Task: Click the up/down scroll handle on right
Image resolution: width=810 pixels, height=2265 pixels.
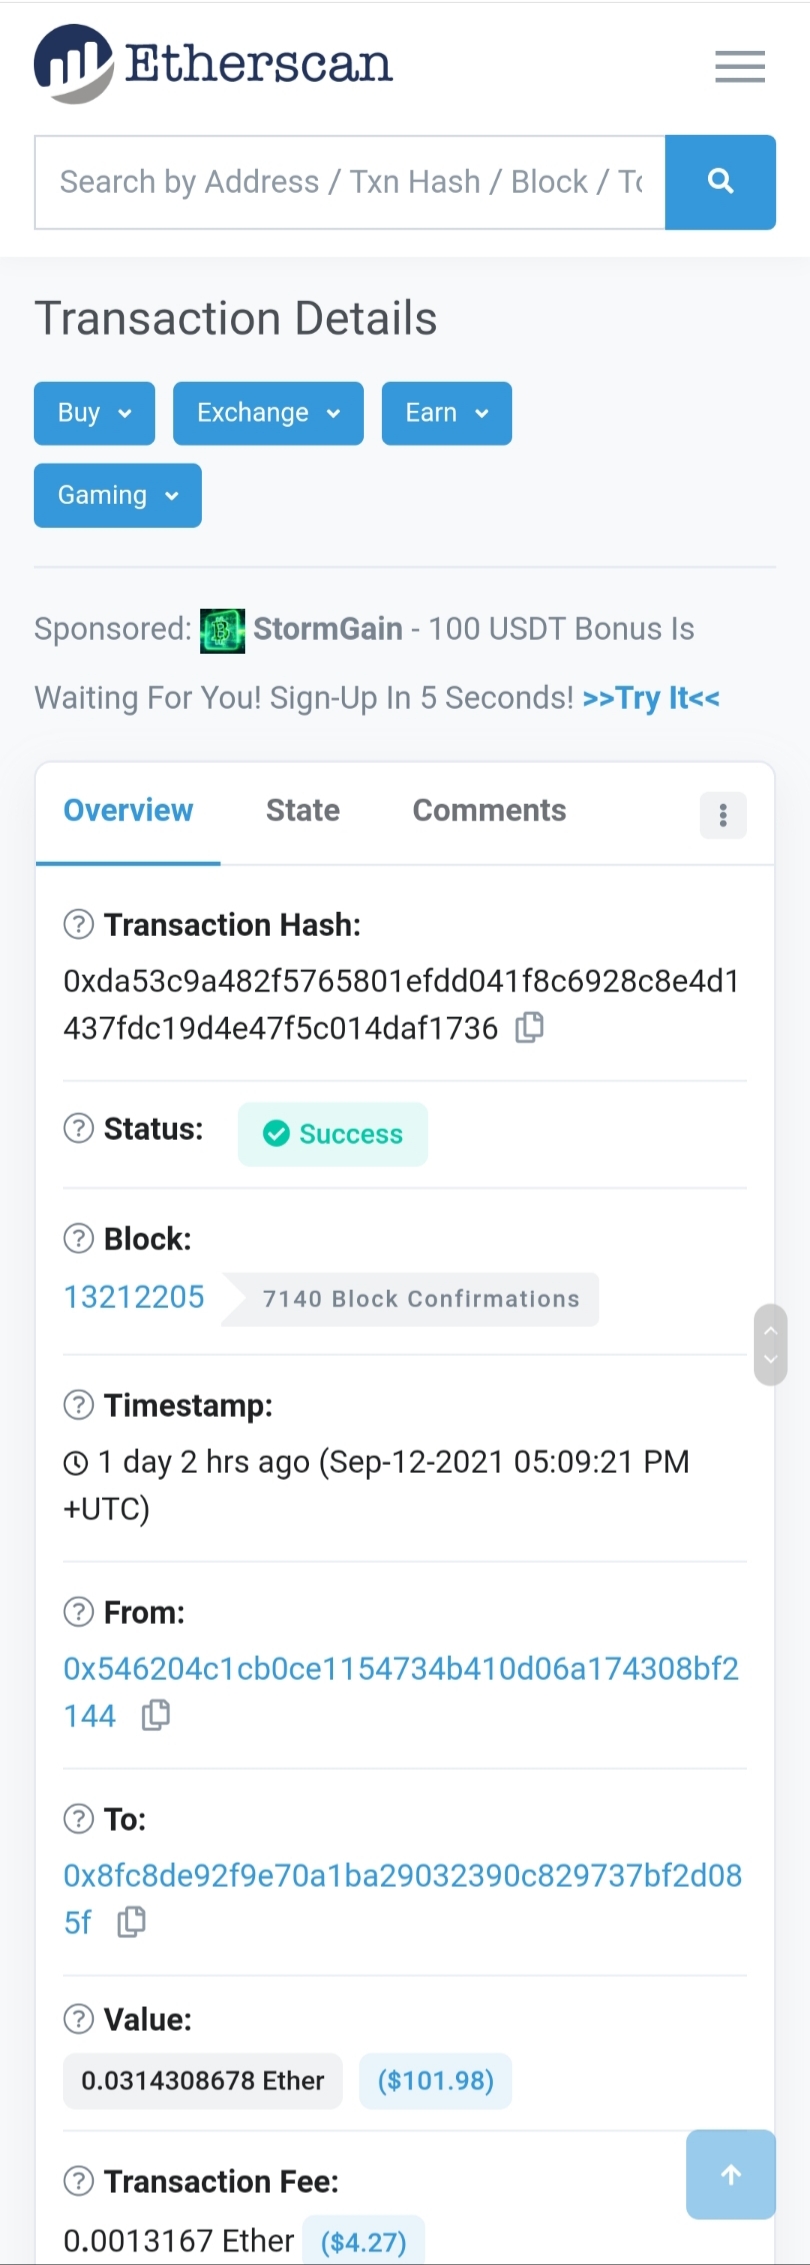Action: click(x=770, y=1344)
